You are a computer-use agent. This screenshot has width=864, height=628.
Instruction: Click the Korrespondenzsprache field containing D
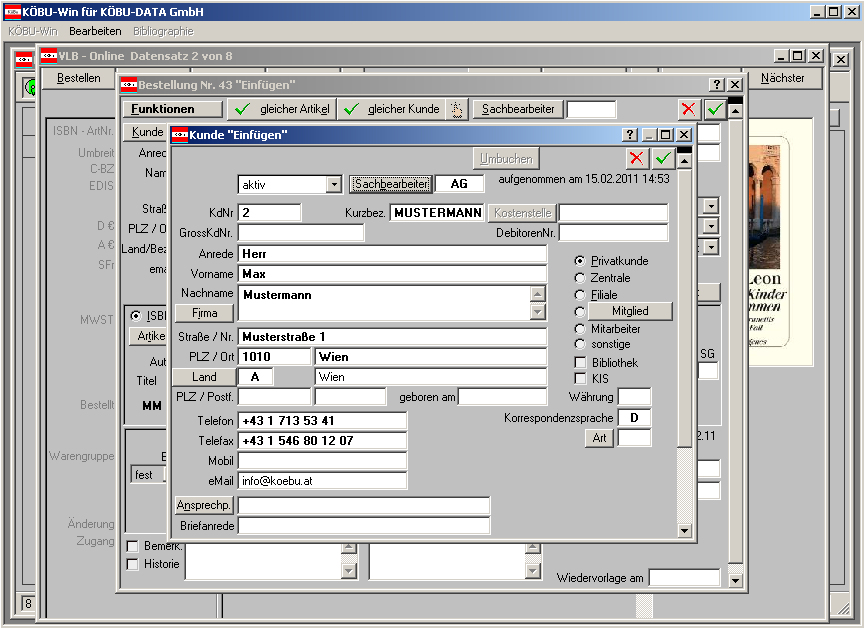click(634, 418)
